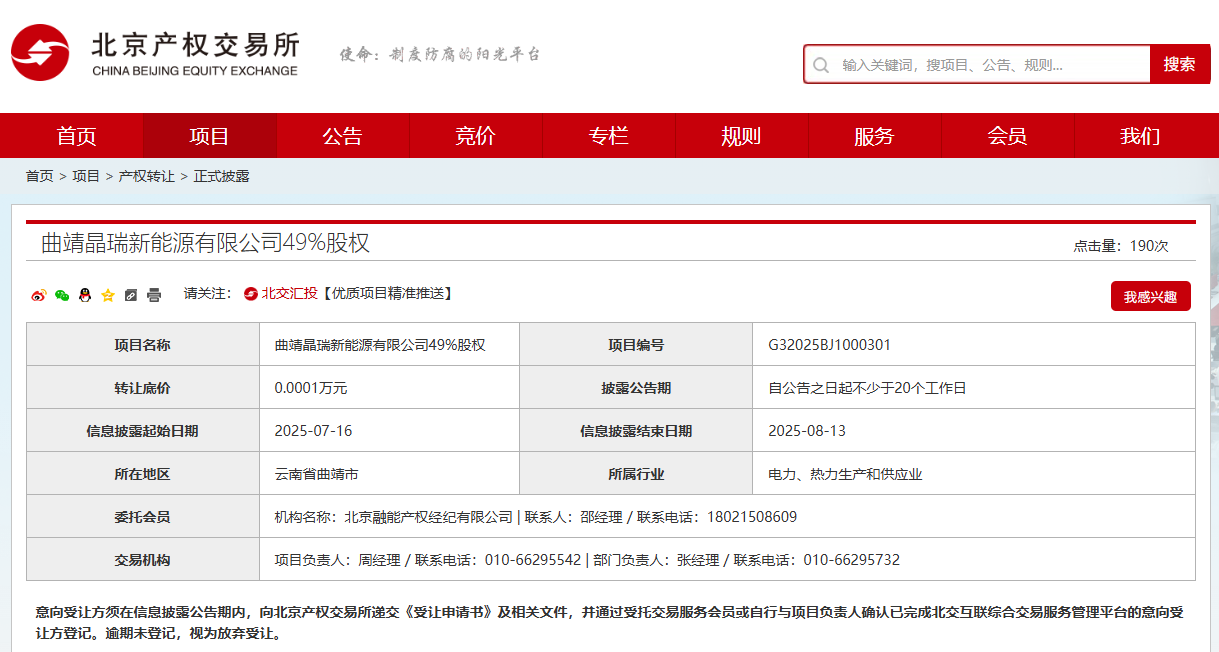
Task: Print the page using printer icon
Action: [x=154, y=295]
